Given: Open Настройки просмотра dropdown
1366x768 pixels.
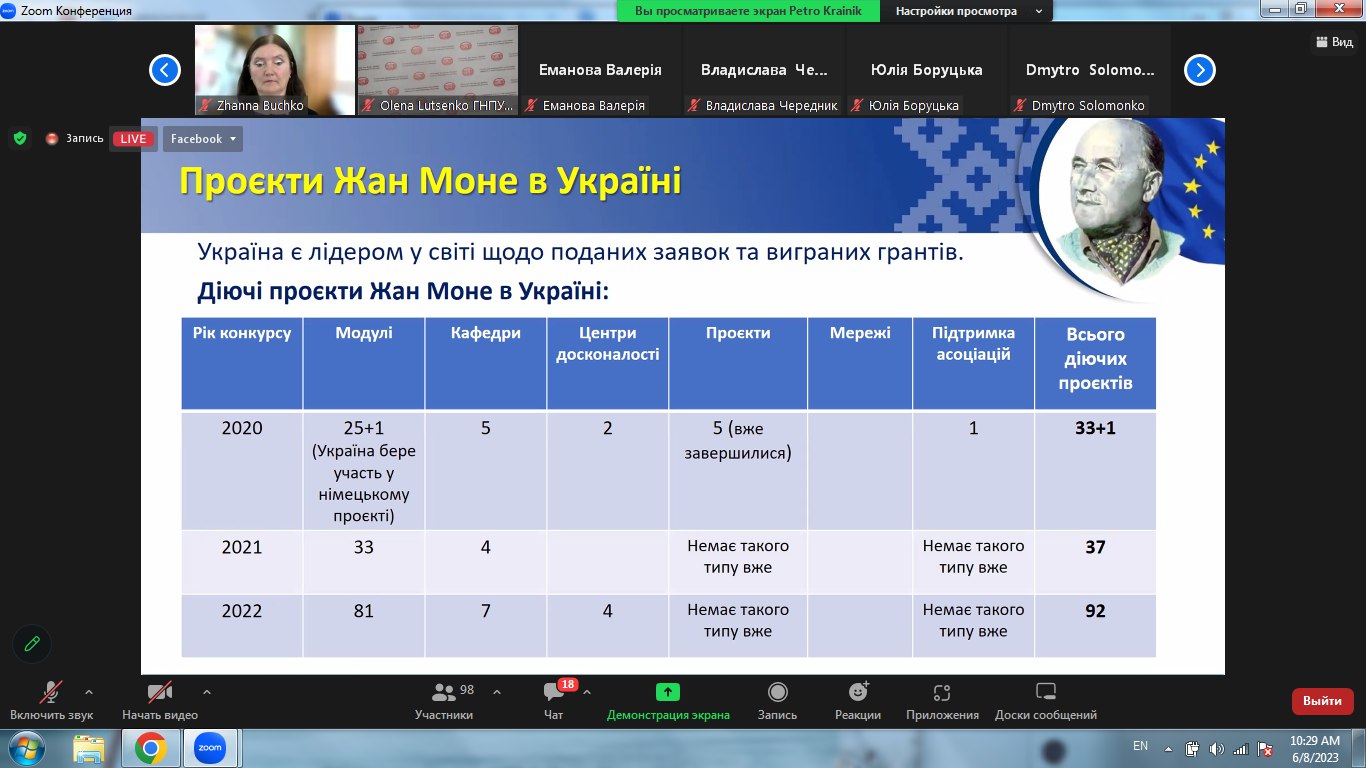Looking at the screenshot, I should tap(968, 11).
